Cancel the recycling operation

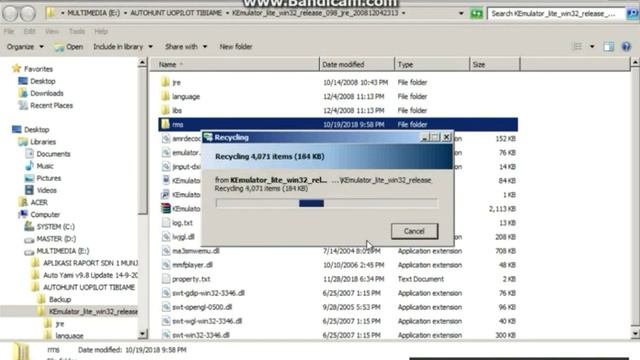click(x=414, y=231)
